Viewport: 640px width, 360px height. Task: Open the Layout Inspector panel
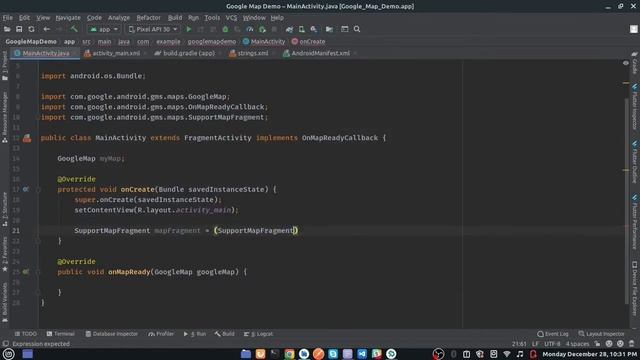coord(601,334)
